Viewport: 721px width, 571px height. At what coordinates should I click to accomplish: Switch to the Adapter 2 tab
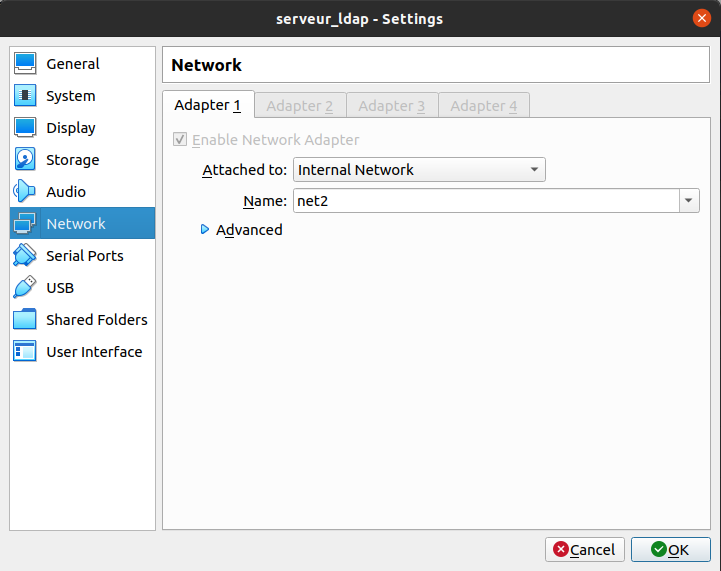pos(300,106)
